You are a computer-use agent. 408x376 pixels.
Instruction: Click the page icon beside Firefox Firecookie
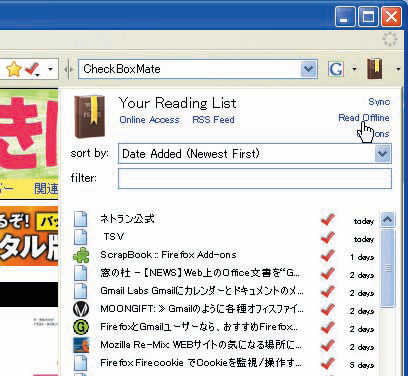[80, 363]
